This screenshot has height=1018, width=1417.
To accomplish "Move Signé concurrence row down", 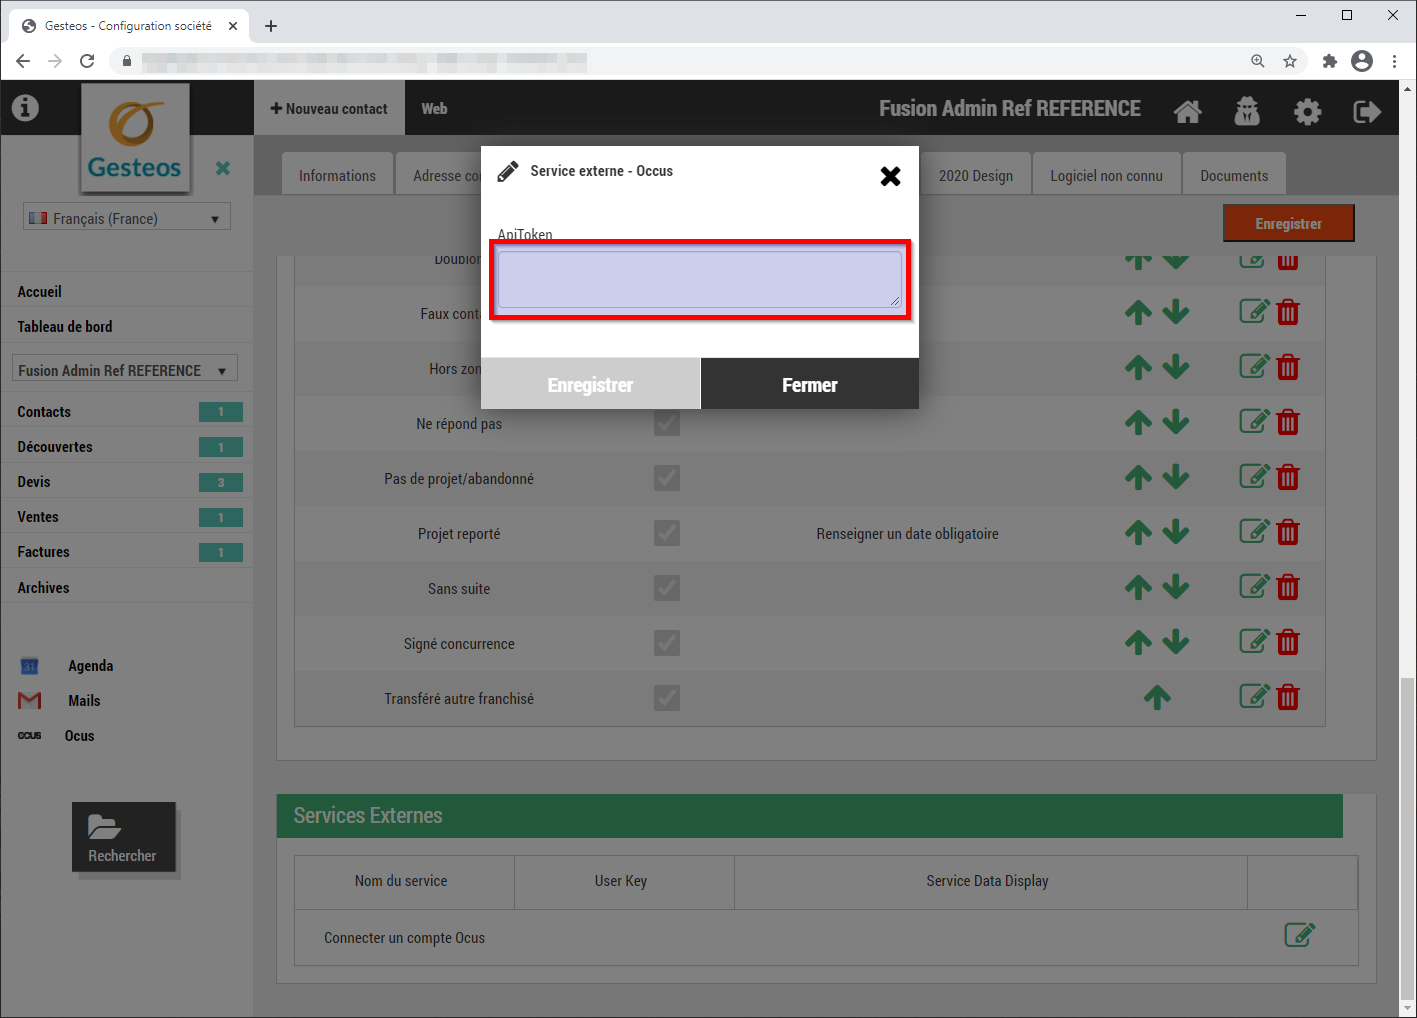I will (1176, 642).
